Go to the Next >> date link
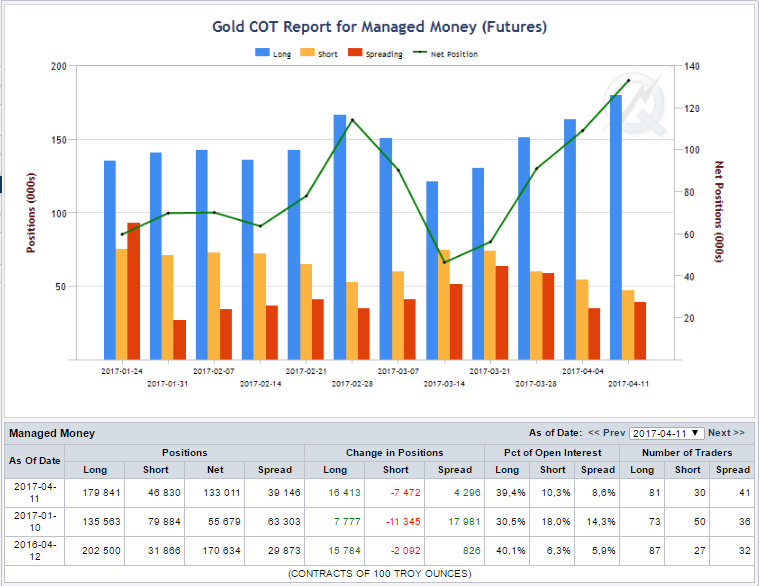The width and height of the screenshot is (759, 586). click(726, 433)
